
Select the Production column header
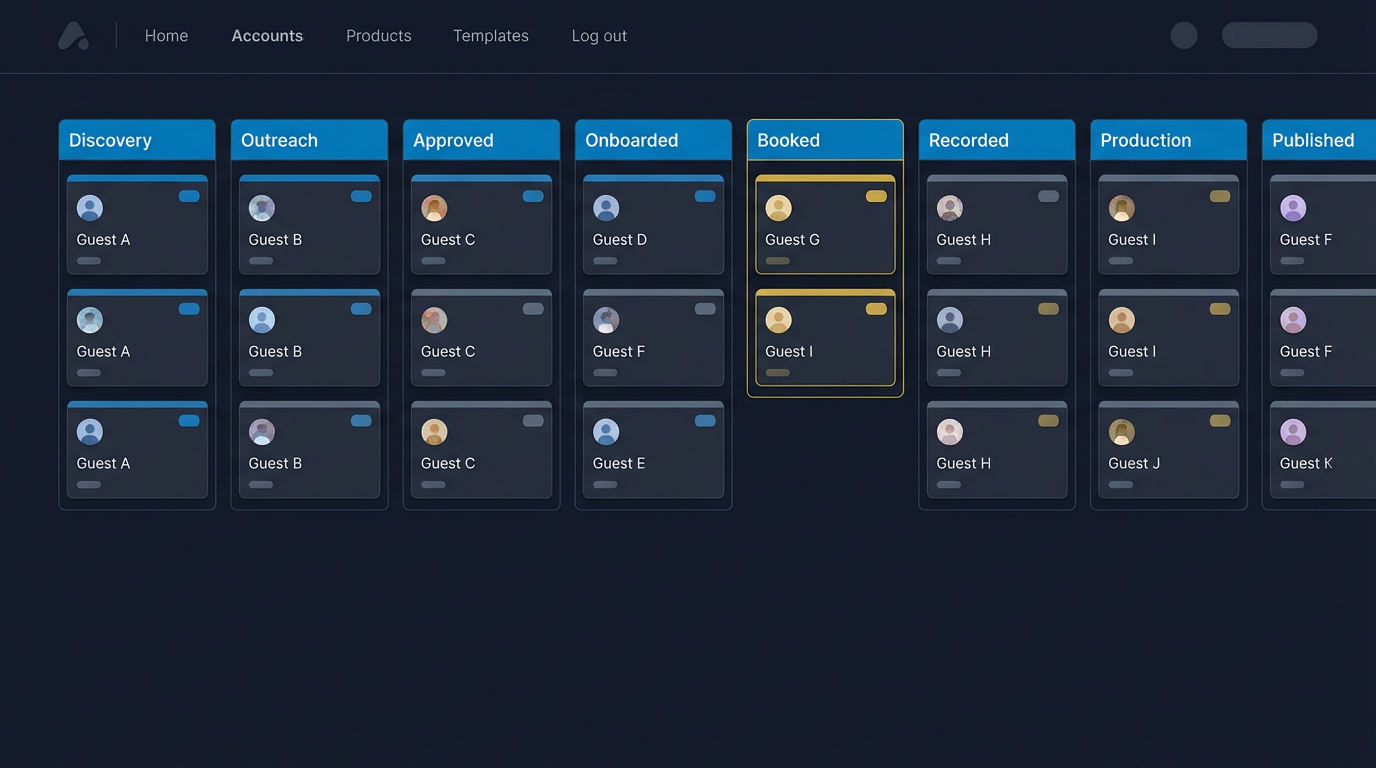(1168, 140)
